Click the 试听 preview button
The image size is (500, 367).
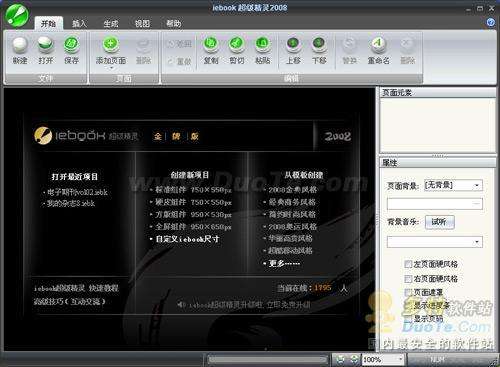(x=439, y=222)
